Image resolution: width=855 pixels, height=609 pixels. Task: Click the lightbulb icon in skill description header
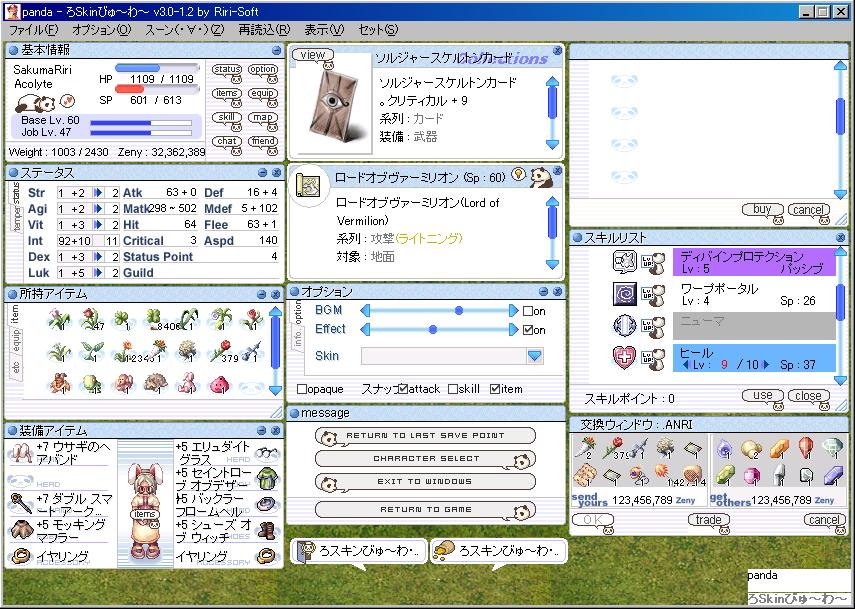tap(518, 175)
